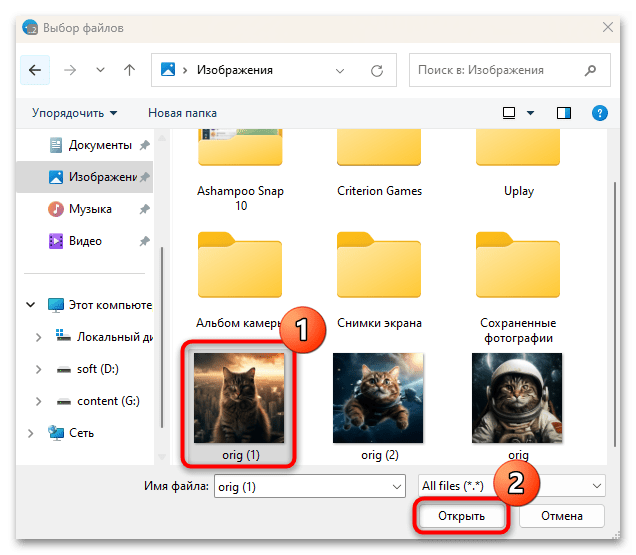The width and height of the screenshot is (636, 555).
Task: Collapse Этот компьютер tree node
Action: (31, 304)
